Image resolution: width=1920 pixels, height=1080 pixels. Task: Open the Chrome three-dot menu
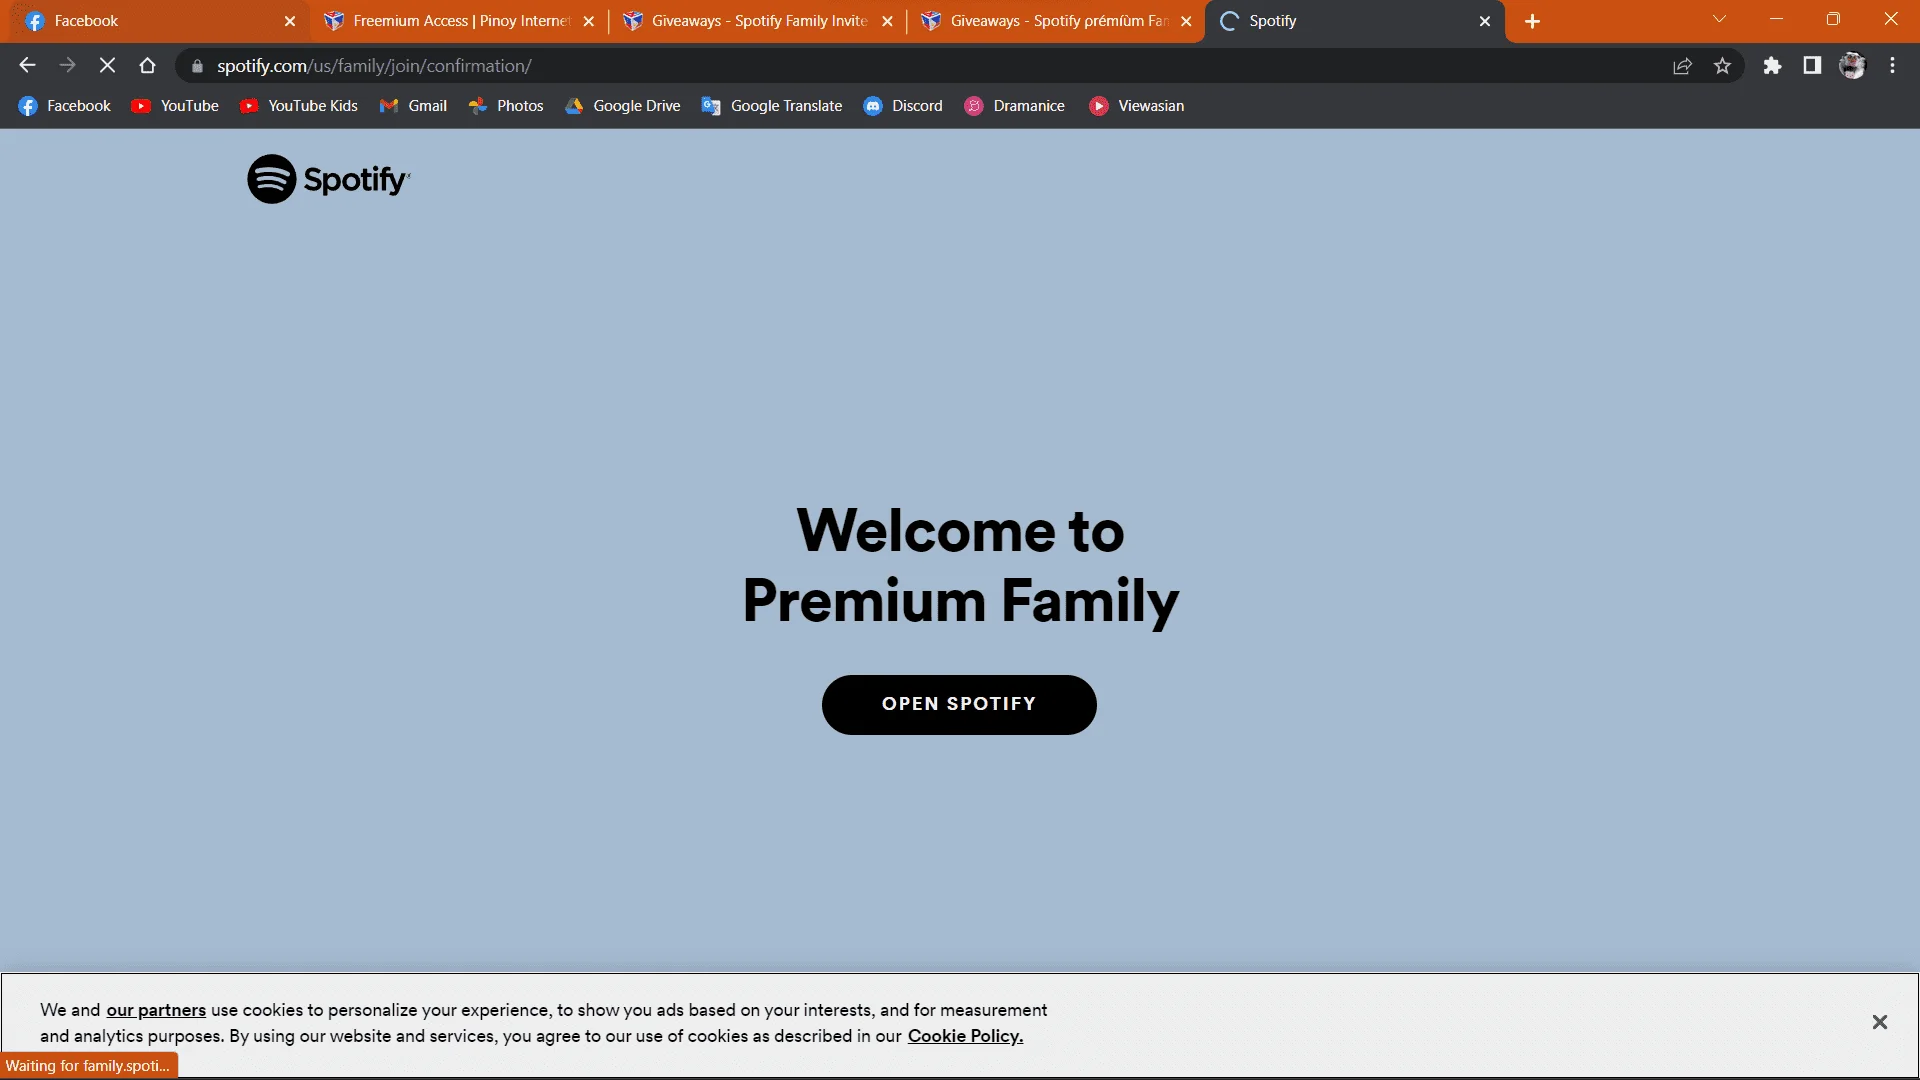(1892, 66)
